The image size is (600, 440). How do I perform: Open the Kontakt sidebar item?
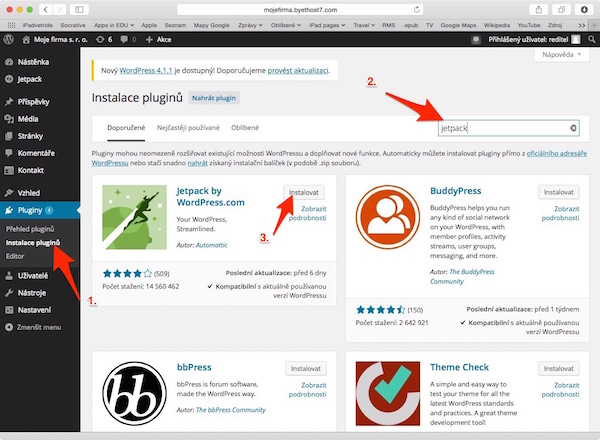(30, 170)
